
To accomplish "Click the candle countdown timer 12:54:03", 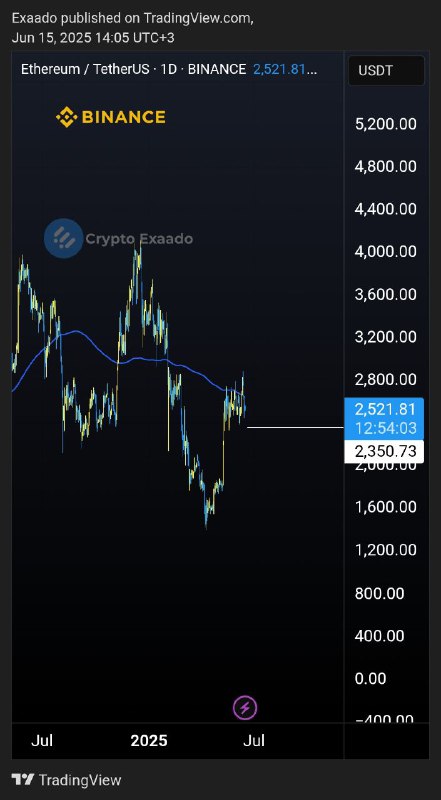I will pyautogui.click(x=386, y=428).
